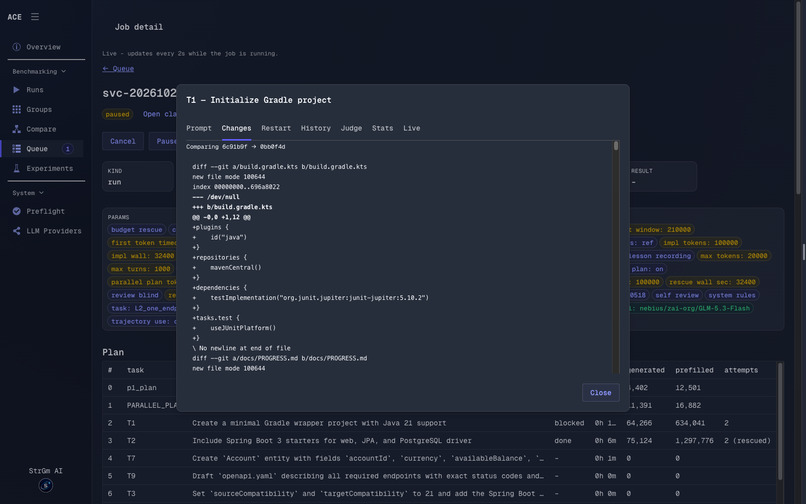This screenshot has width=806, height=504.
Task: Collapse the System section
Action: [28, 193]
